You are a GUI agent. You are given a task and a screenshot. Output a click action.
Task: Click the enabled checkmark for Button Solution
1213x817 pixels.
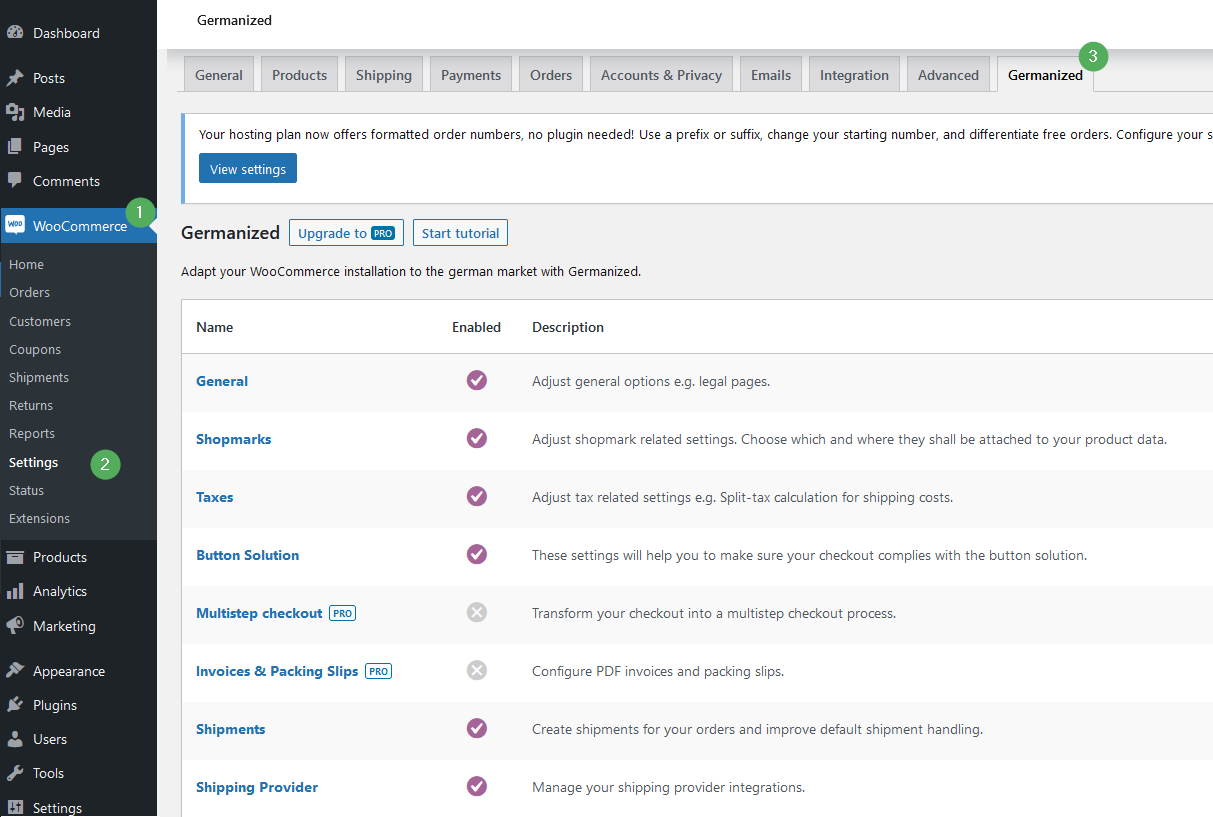[x=477, y=555]
